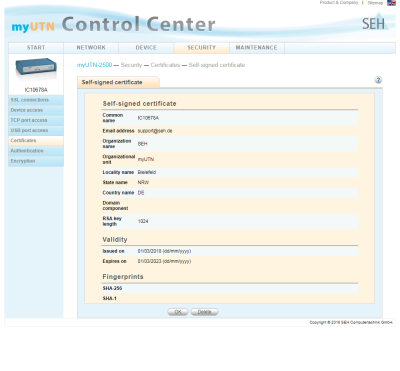Screen dimensions: 400x371
Task: Select SSL connections in the sidebar
Action: pyautogui.click(x=36, y=100)
